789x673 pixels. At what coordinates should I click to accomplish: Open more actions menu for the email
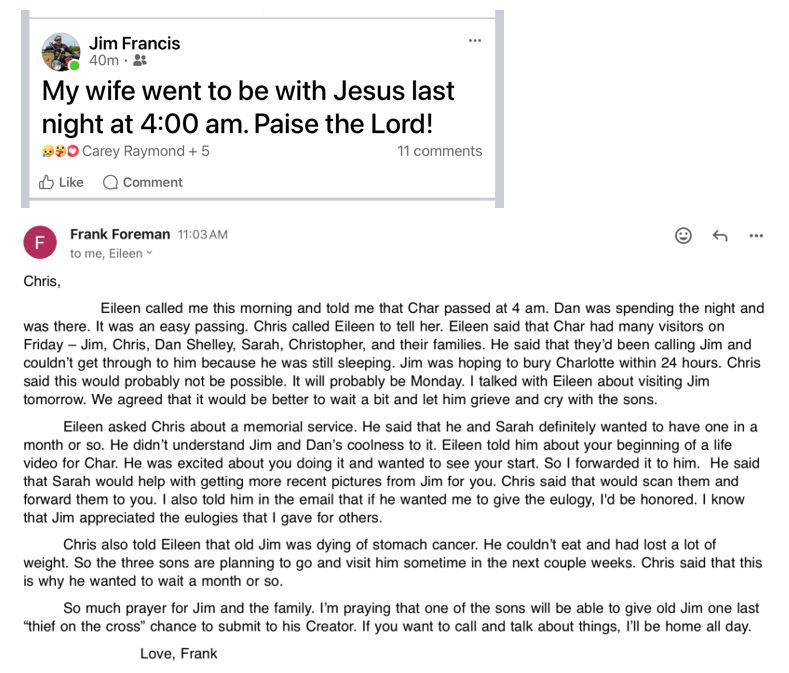[x=756, y=235]
